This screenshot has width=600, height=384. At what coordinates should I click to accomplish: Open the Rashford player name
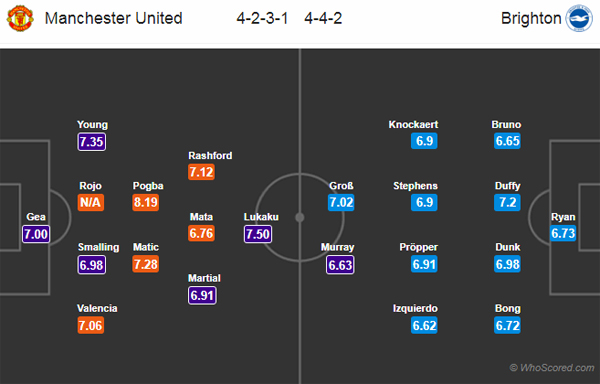[210, 156]
